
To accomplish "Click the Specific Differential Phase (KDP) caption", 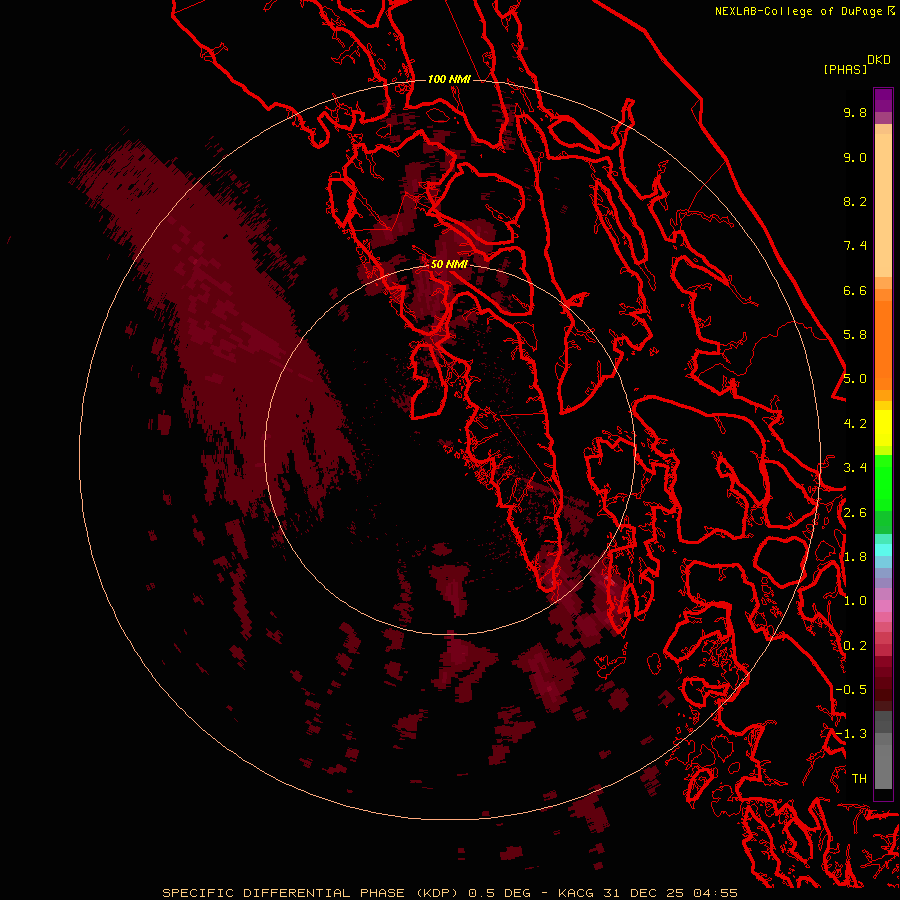I will pos(449,893).
